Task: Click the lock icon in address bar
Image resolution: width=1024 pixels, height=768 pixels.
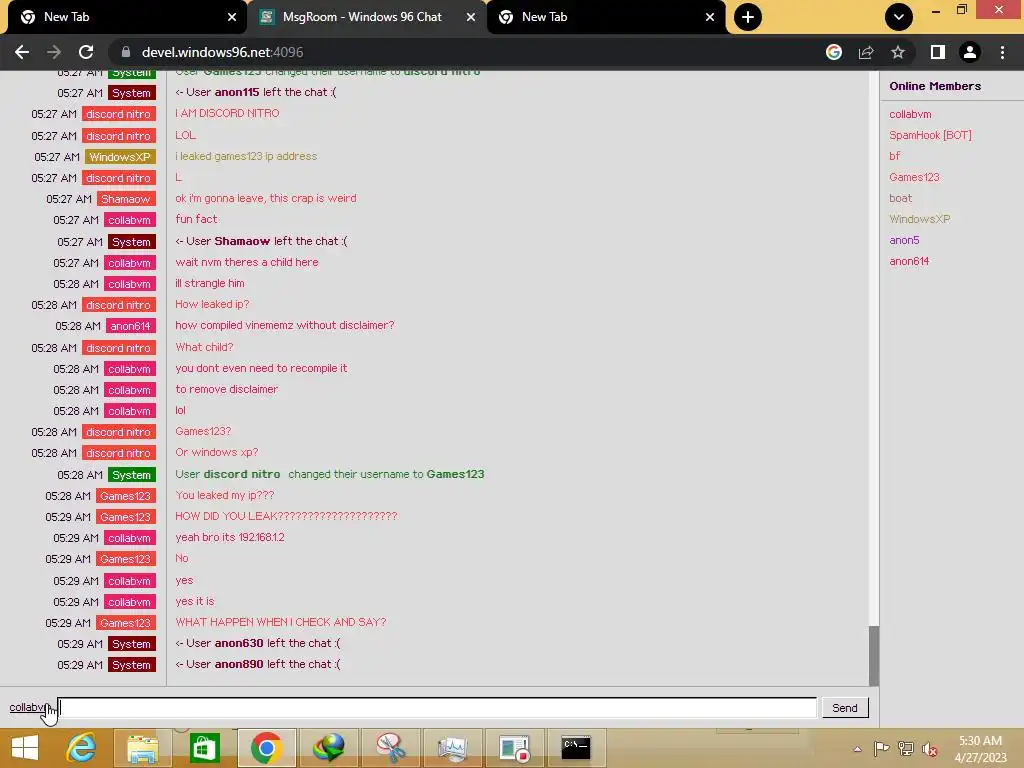Action: (x=126, y=52)
